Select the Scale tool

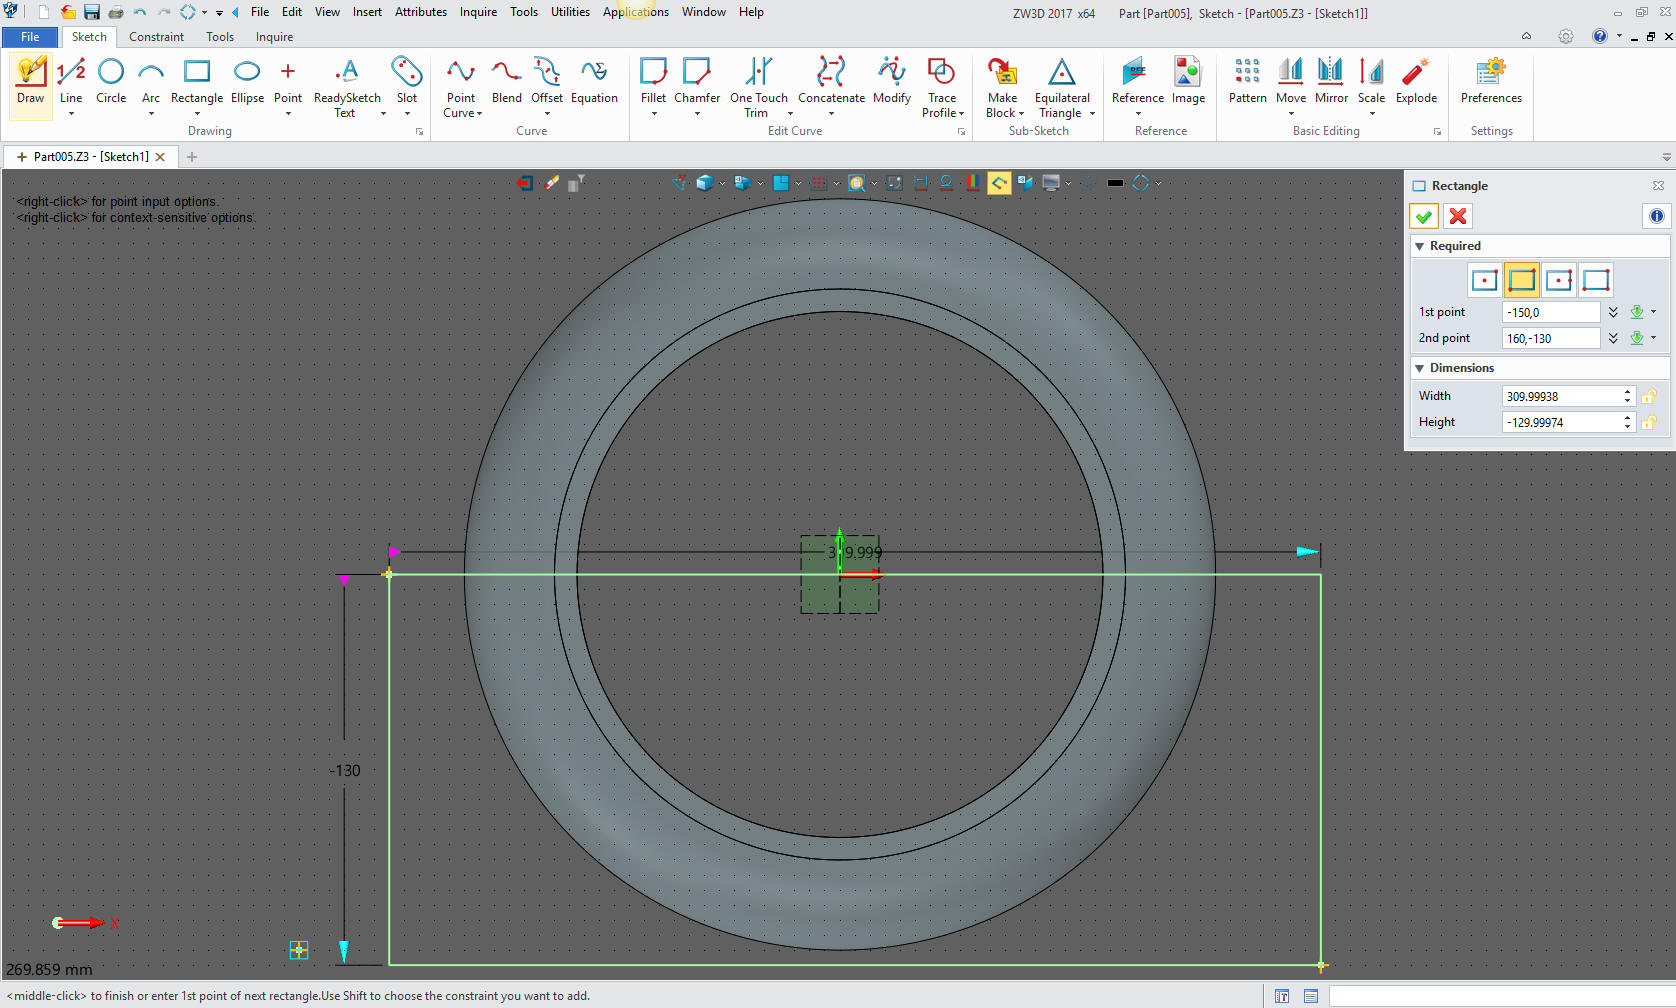1371,82
